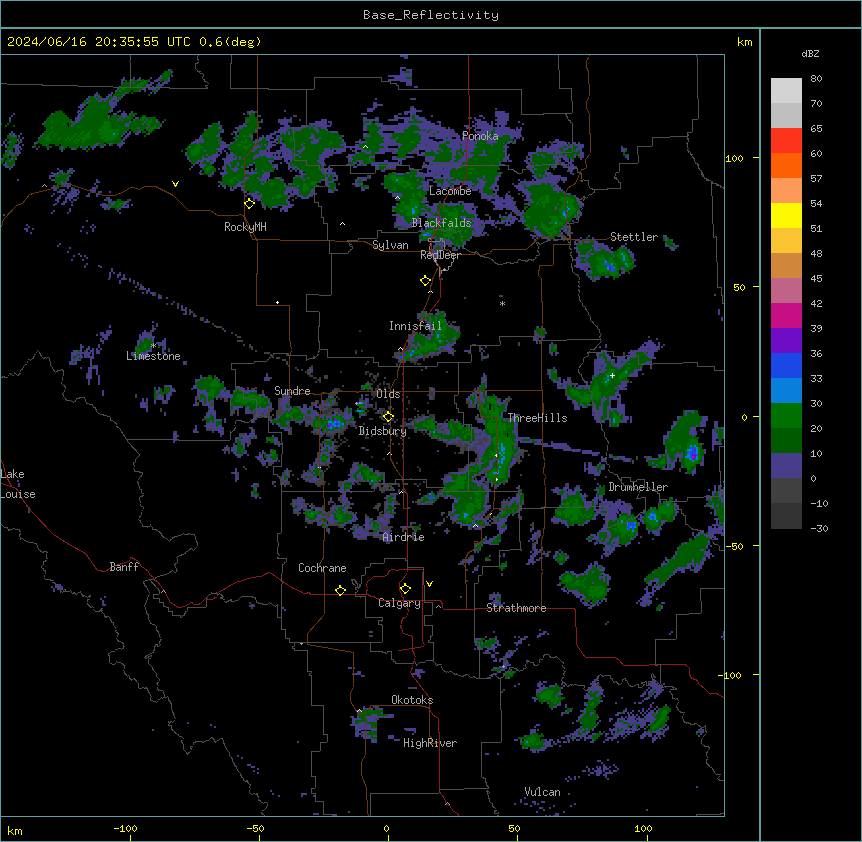This screenshot has height=842, width=862.
Task: Choose the blue 33-36 dBZ legend swatch
Action: pos(786,365)
